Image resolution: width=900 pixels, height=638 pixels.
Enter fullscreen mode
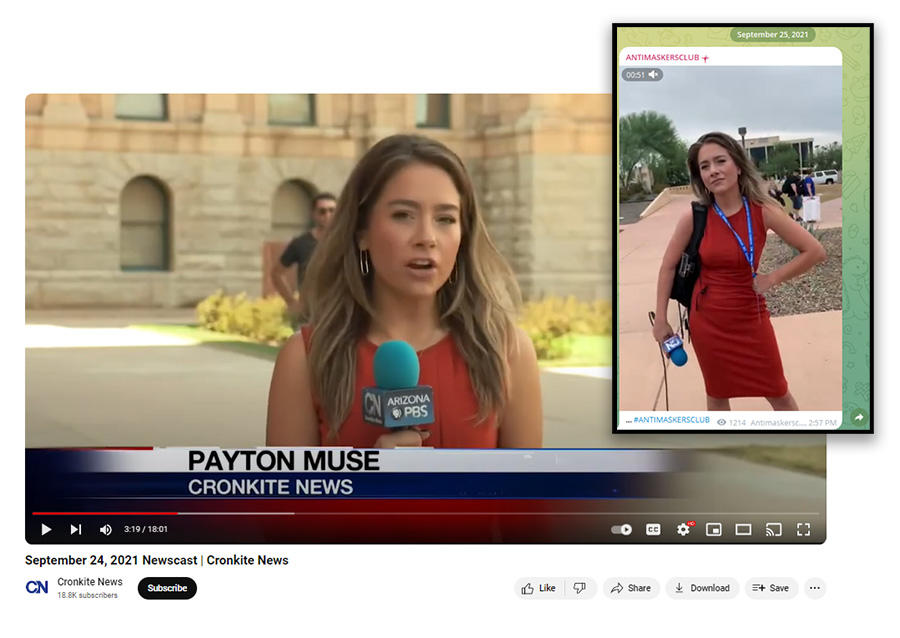803,530
